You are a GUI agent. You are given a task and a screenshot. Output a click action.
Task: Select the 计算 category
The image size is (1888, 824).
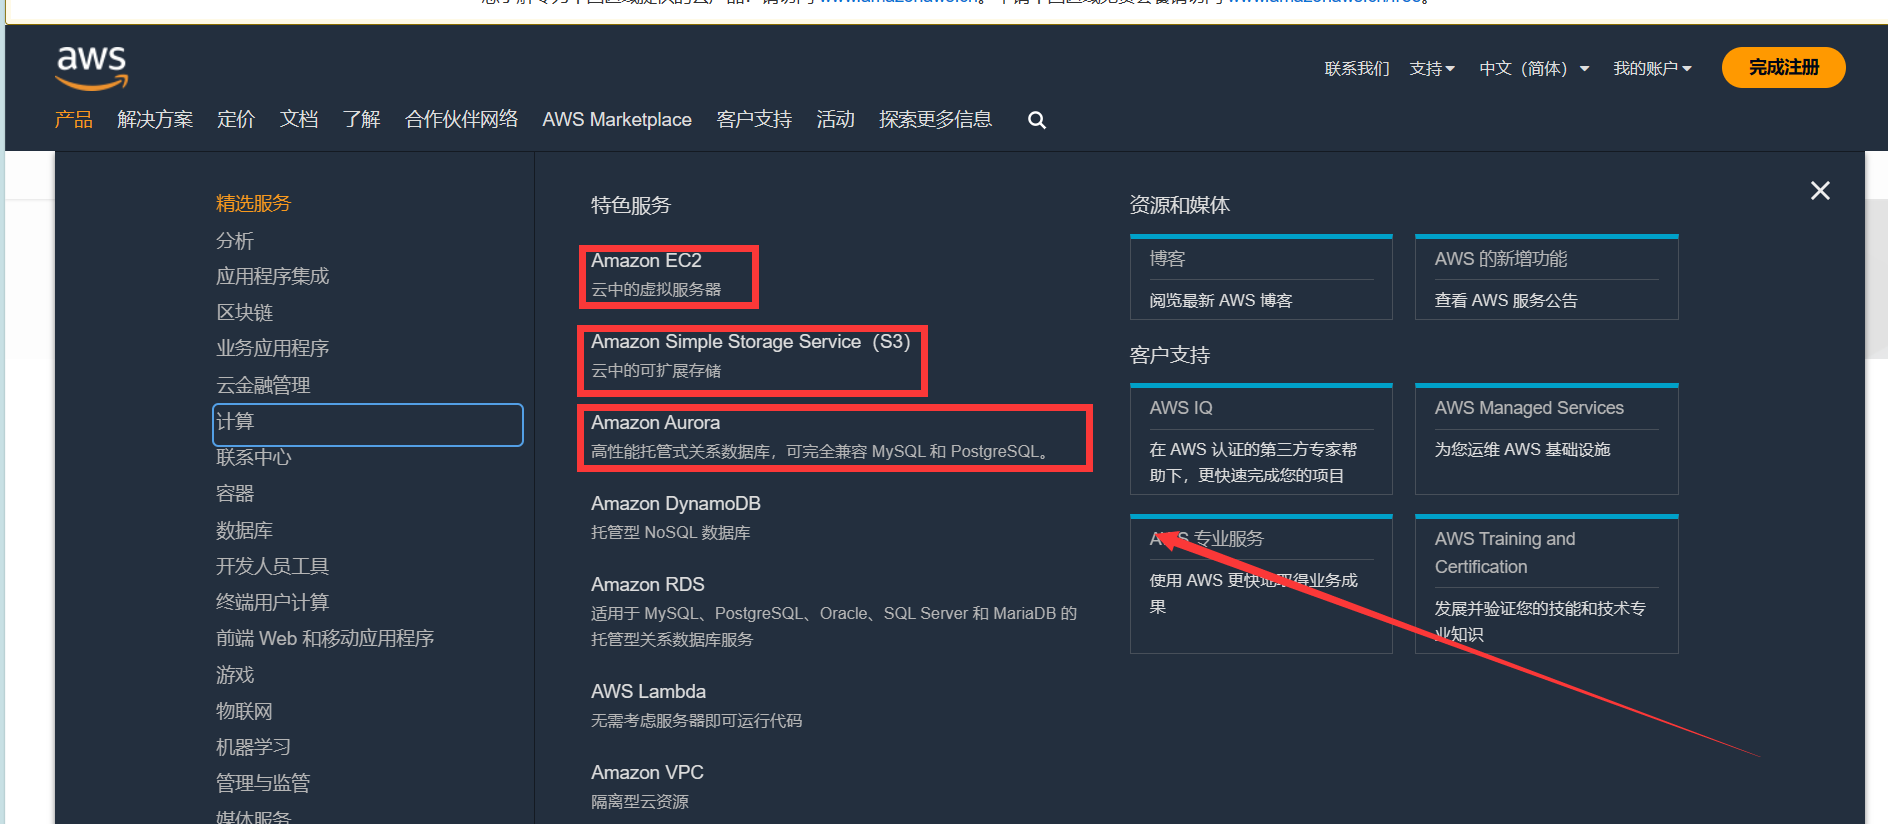point(368,424)
